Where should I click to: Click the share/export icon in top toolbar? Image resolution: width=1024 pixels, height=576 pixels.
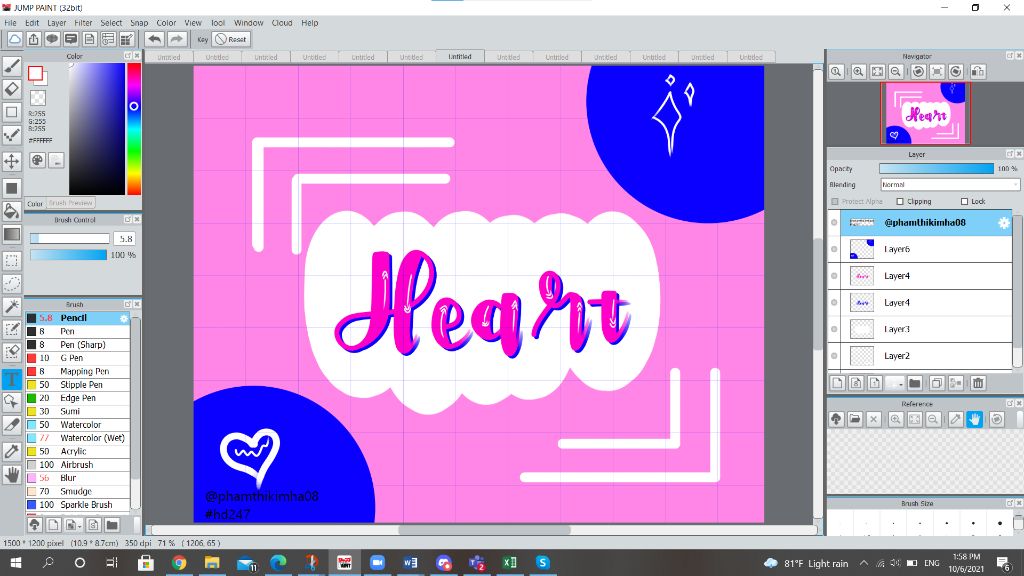[33, 39]
